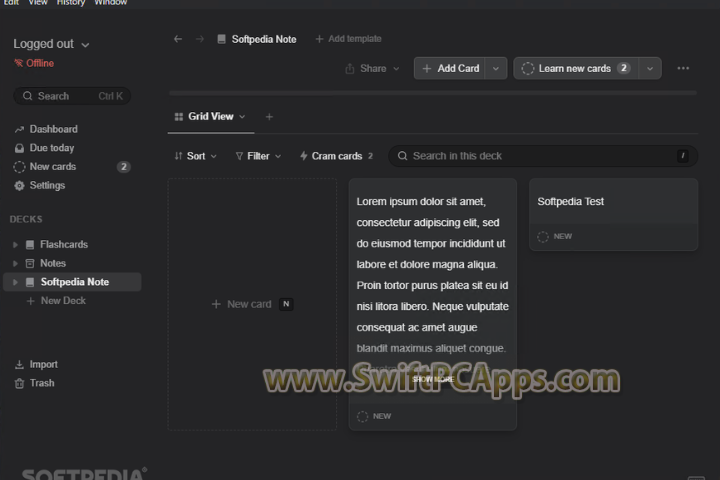
Task: Click New Deck in the sidebar
Action: coord(56,301)
